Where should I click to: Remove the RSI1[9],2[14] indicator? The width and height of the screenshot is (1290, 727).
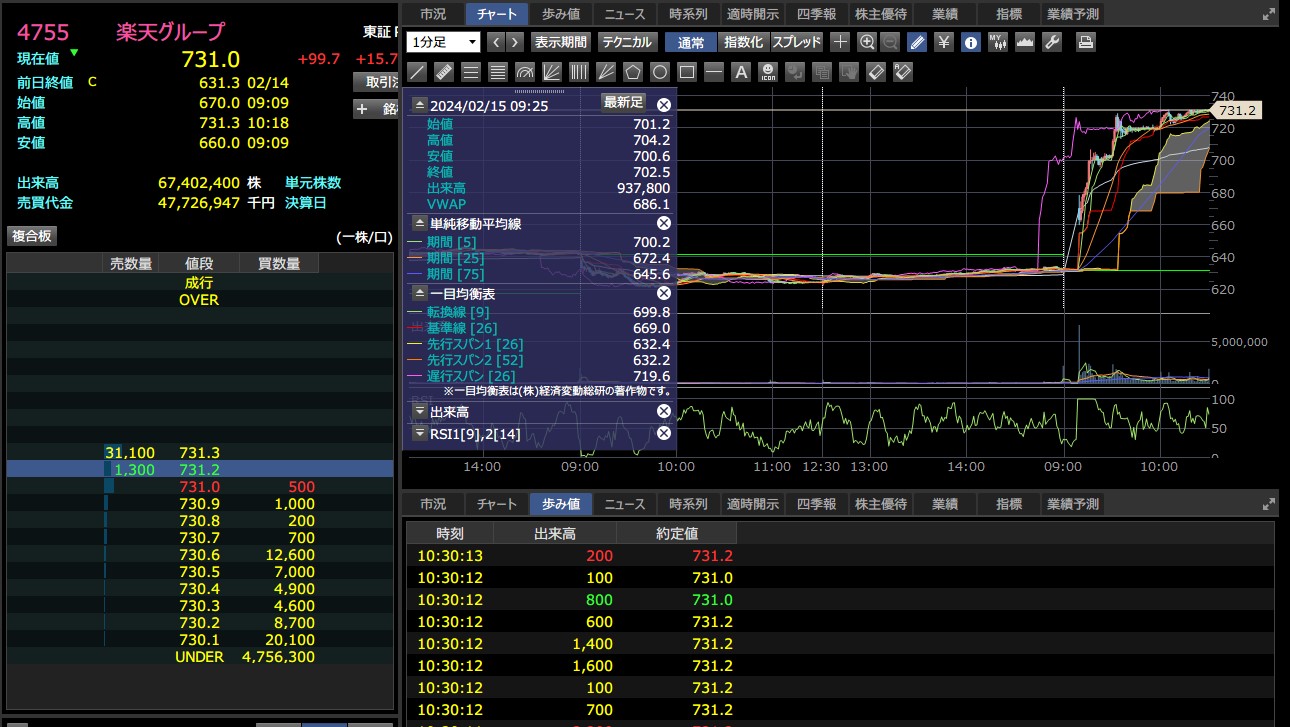[x=663, y=433]
